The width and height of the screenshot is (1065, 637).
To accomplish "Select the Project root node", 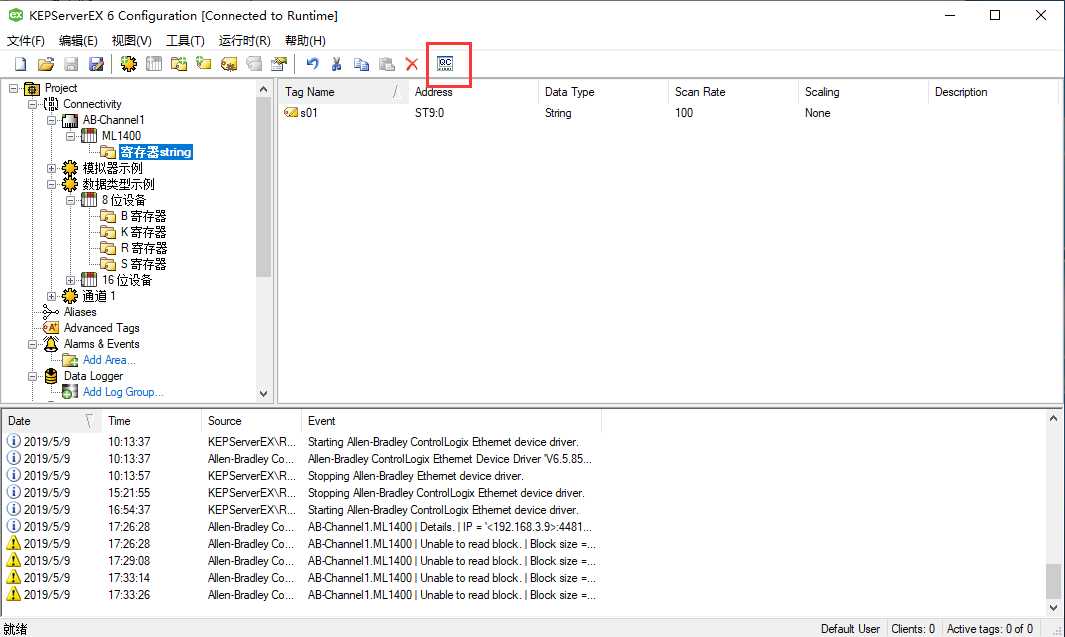I will (x=61, y=88).
